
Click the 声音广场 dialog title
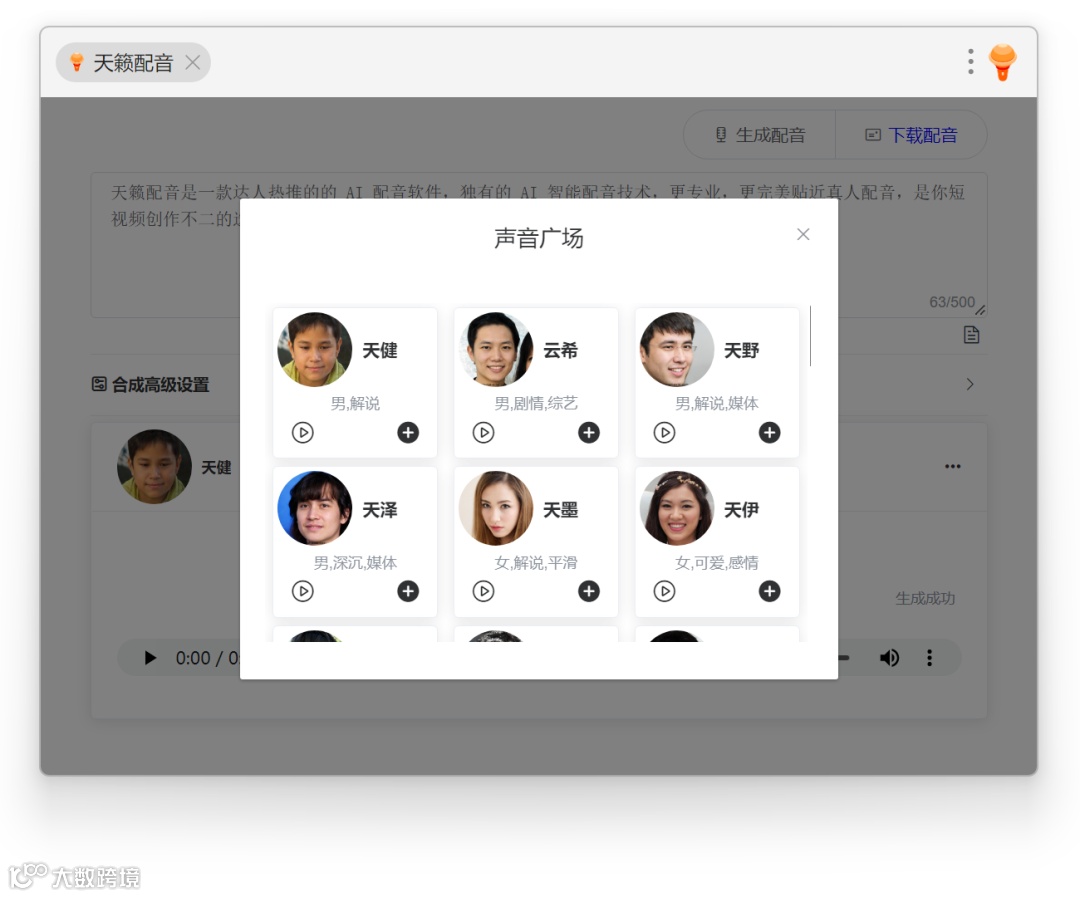click(539, 238)
